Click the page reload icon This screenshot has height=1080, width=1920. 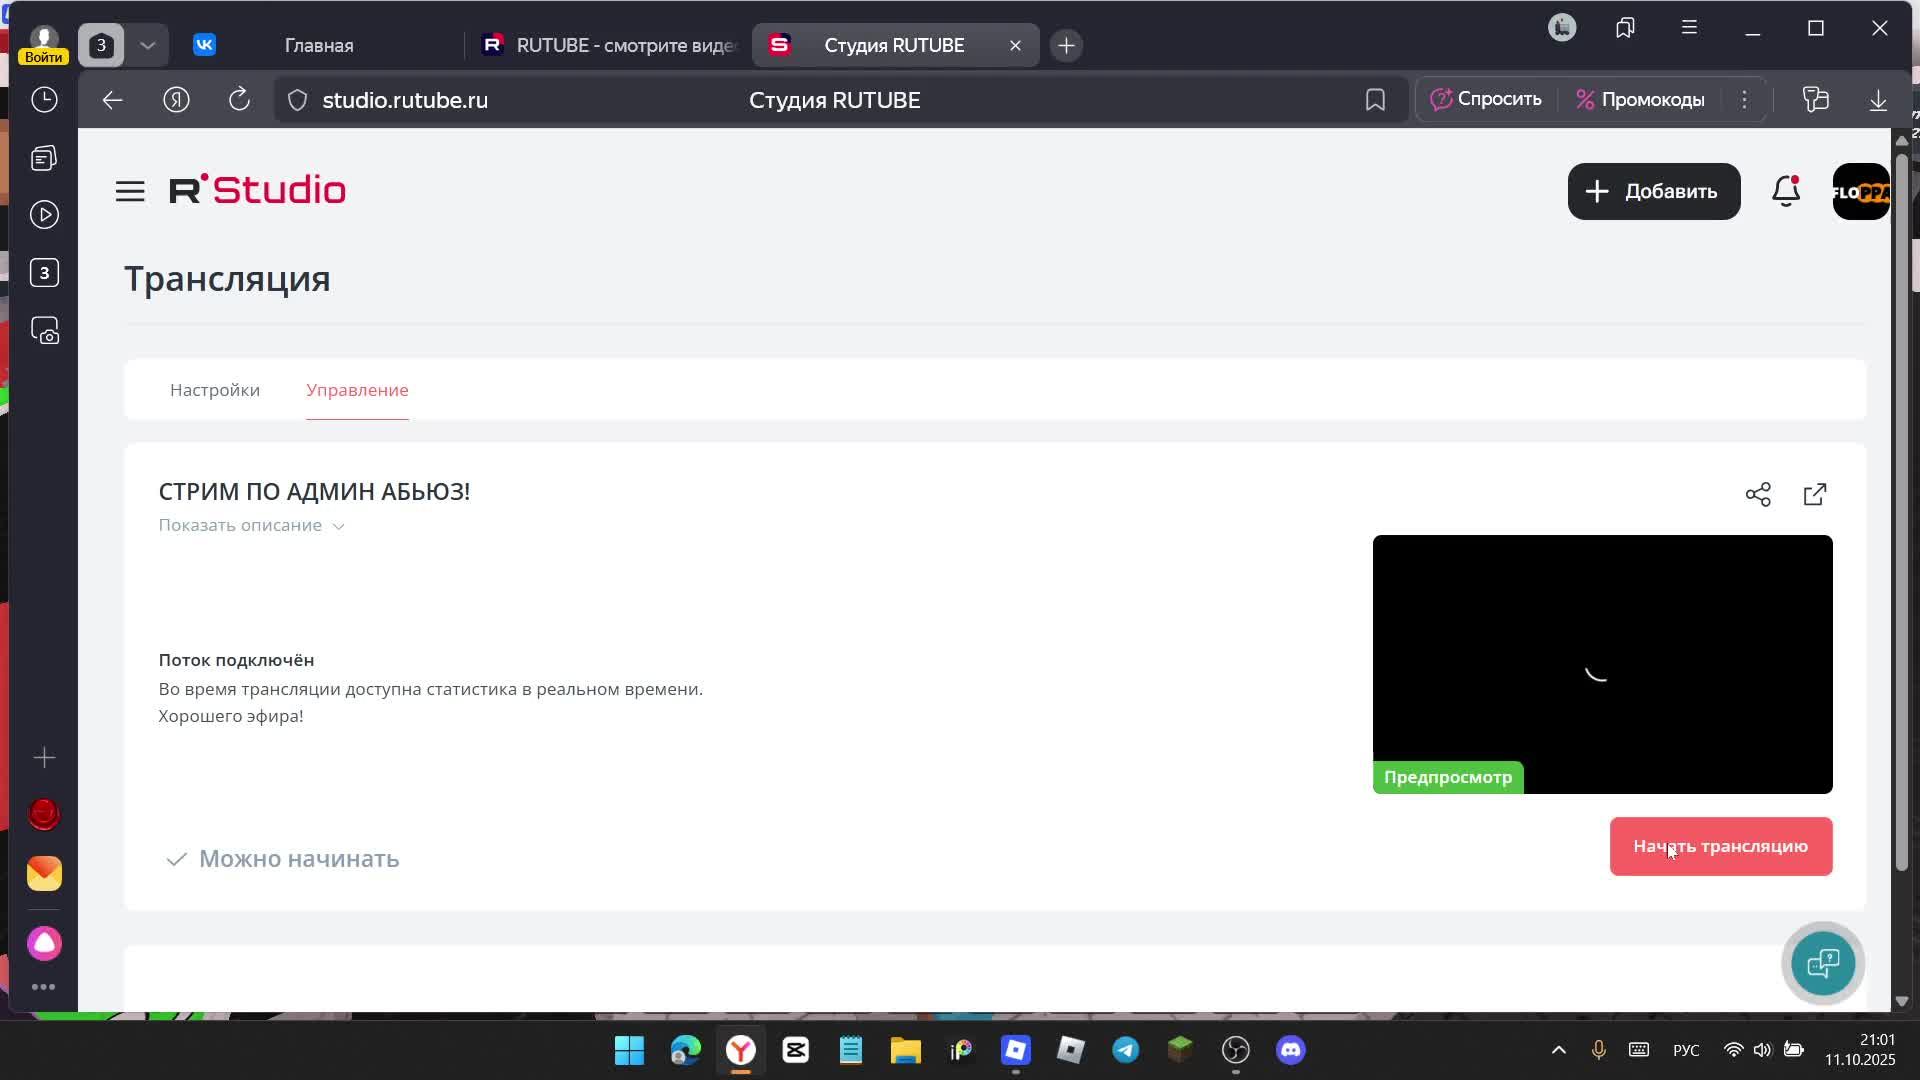tap(239, 100)
